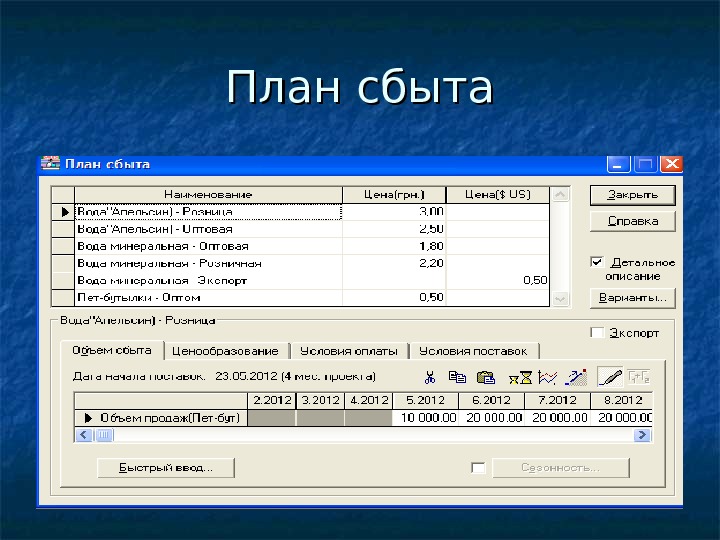The height and width of the screenshot is (540, 720).
Task: Select the Условия поставок tab
Action: pos(473,351)
